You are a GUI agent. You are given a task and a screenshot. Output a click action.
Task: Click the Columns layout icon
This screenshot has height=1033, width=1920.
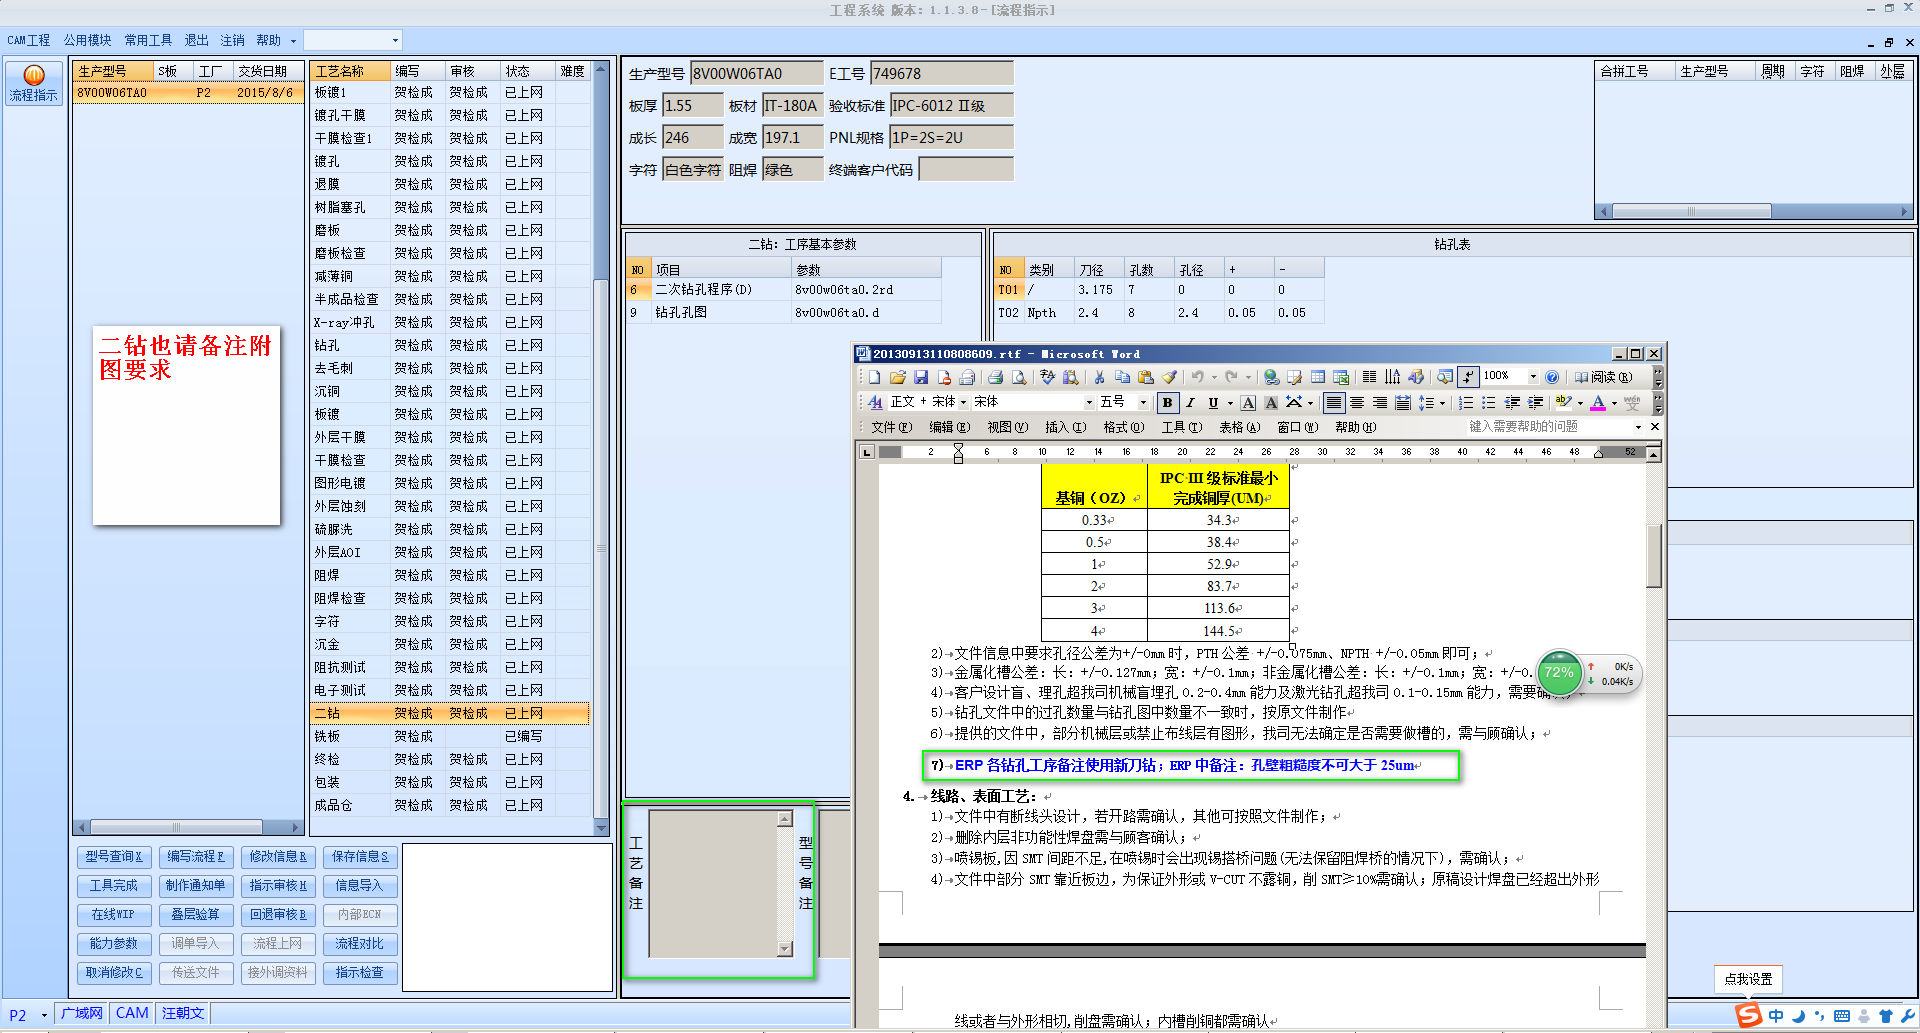1369,377
